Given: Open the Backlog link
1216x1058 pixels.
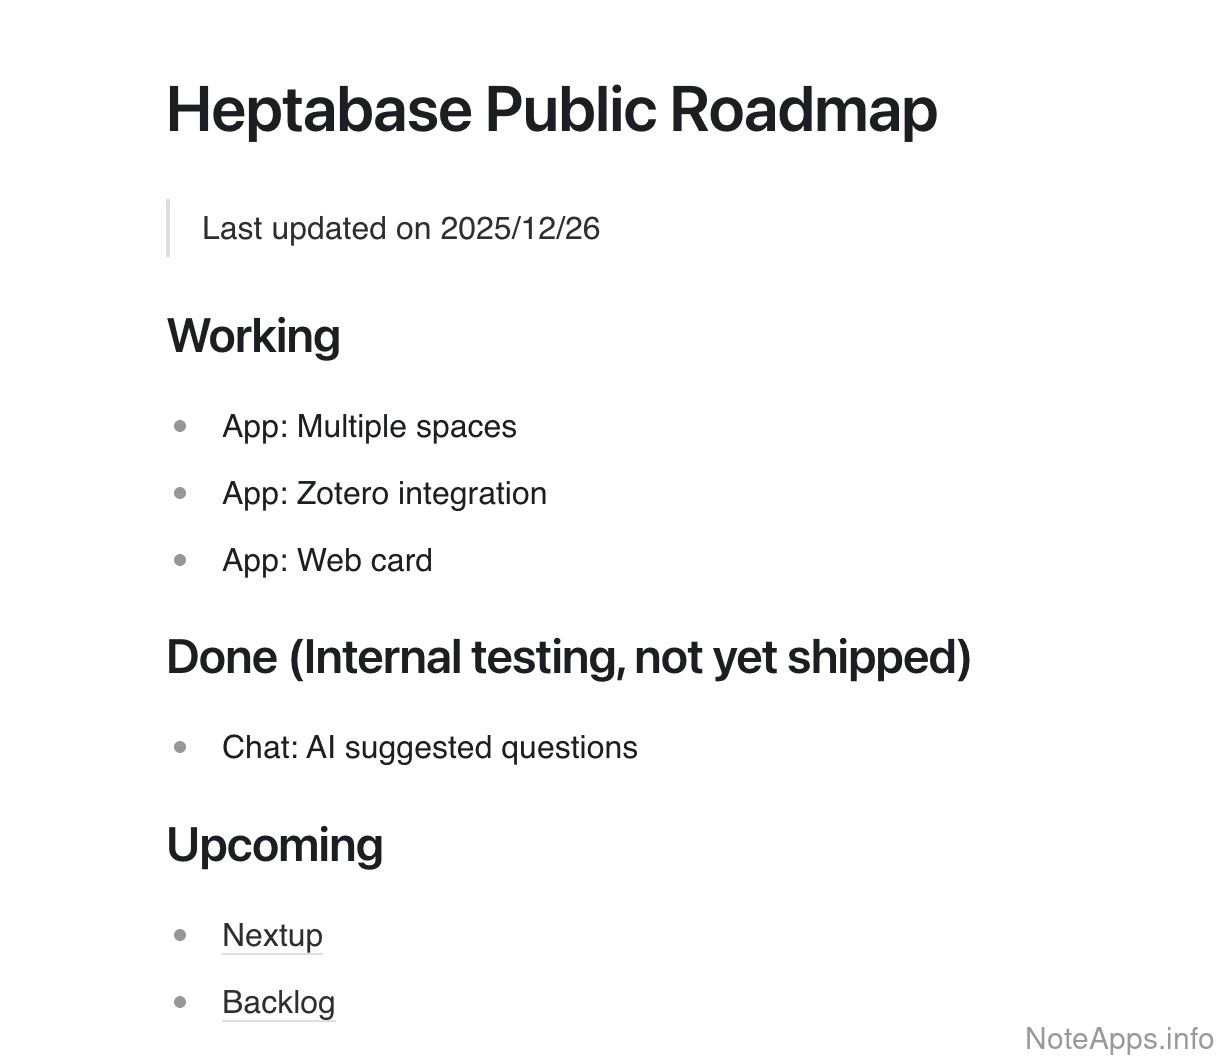Looking at the screenshot, I should pyautogui.click(x=278, y=1002).
